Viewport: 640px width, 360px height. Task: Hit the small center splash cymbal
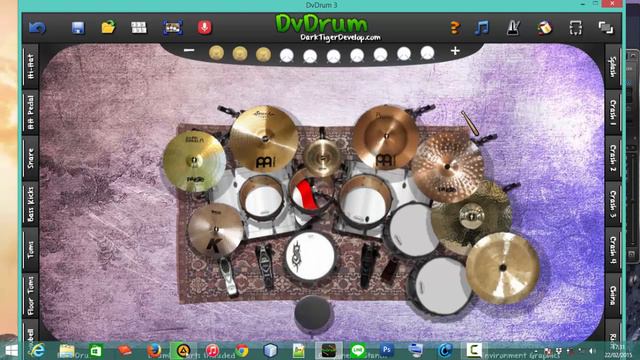[x=322, y=158]
